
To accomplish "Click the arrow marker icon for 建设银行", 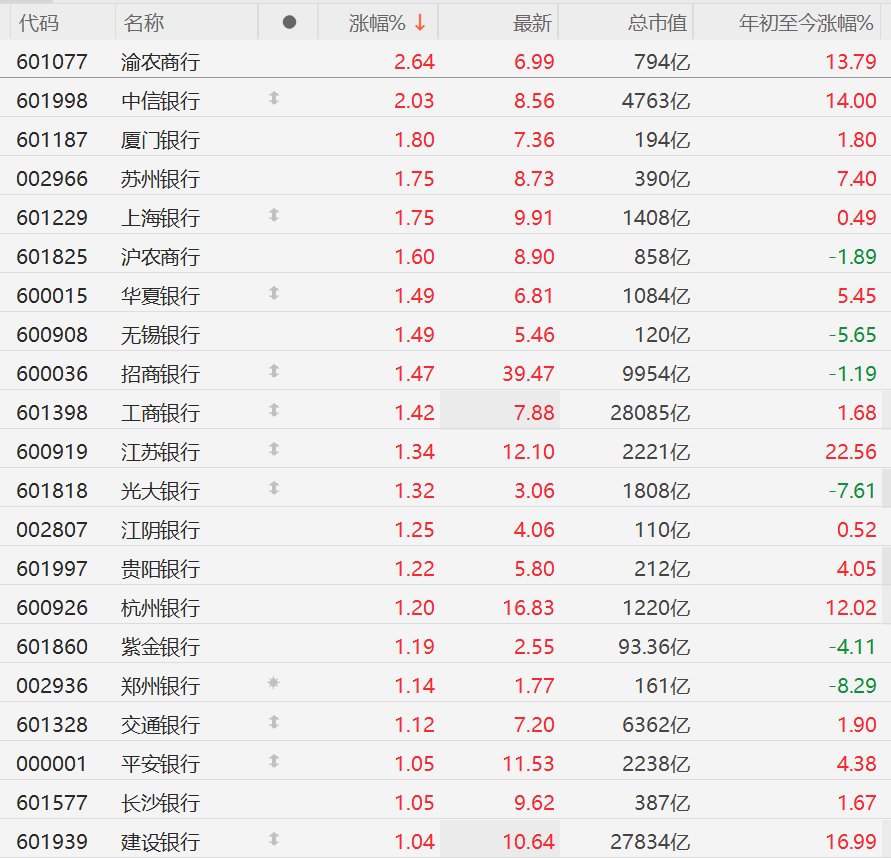I will (x=274, y=839).
